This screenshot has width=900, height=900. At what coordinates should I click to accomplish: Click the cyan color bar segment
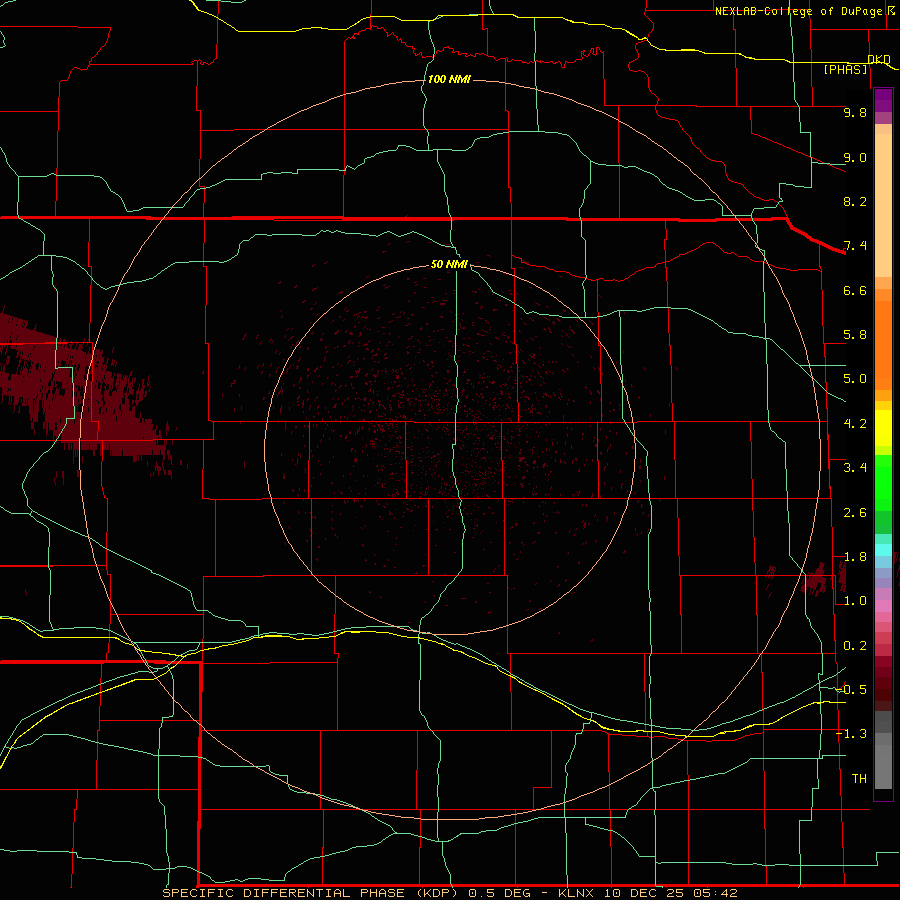click(x=883, y=550)
